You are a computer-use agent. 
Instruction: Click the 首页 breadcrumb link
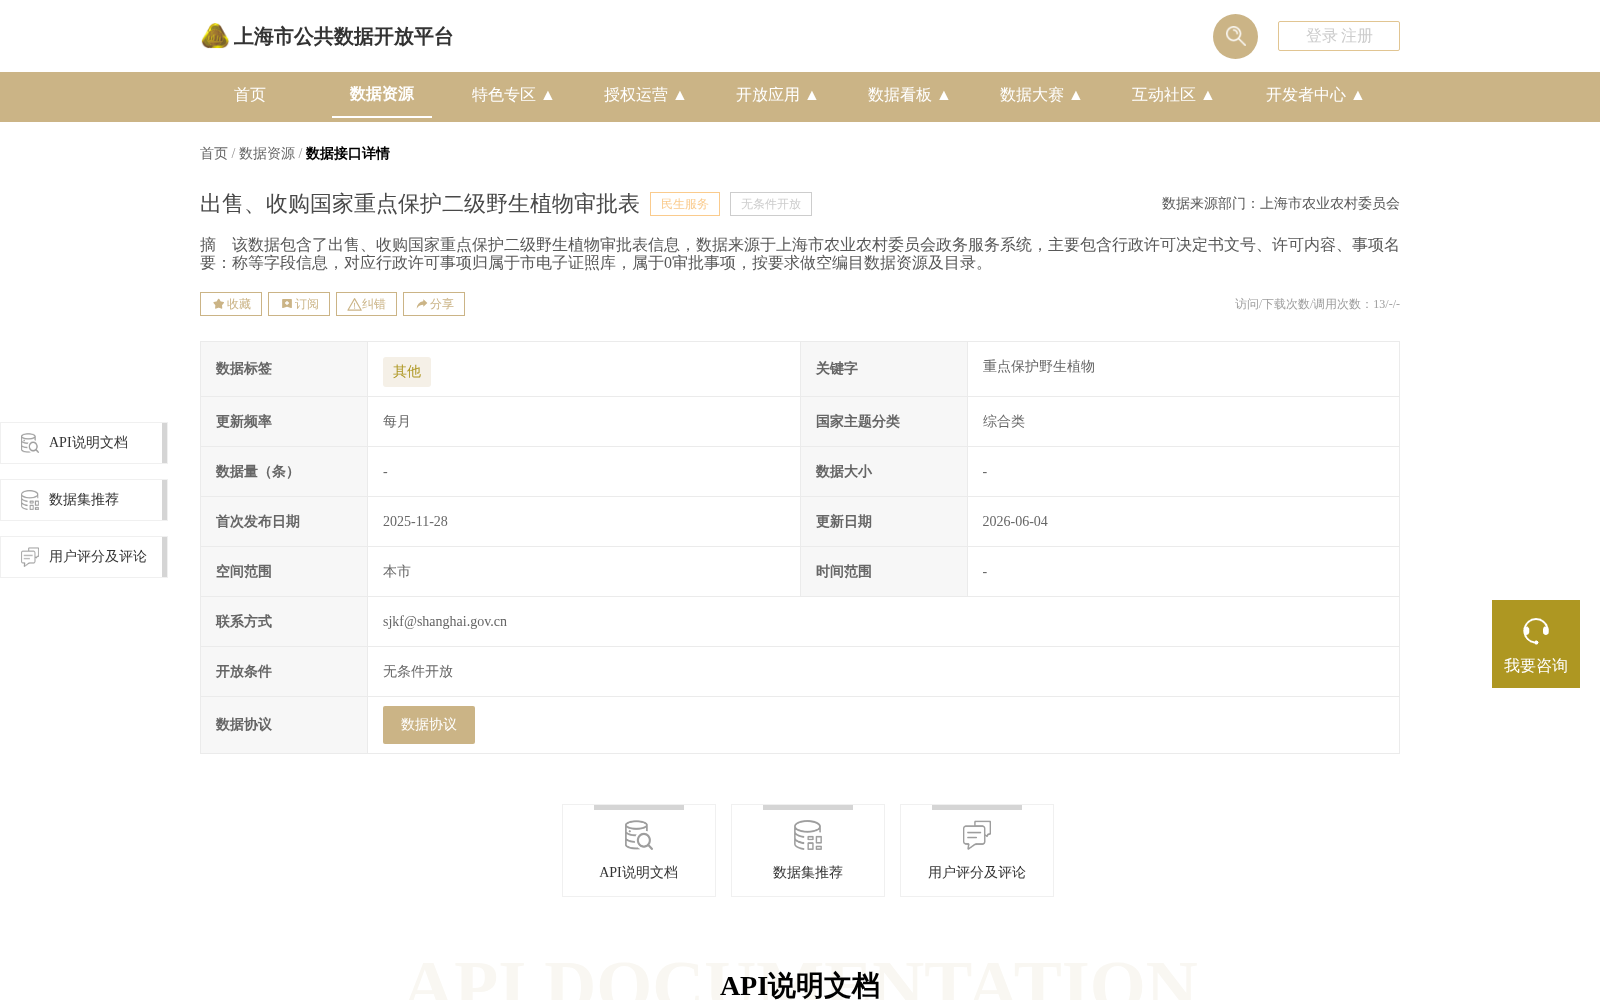(x=214, y=153)
